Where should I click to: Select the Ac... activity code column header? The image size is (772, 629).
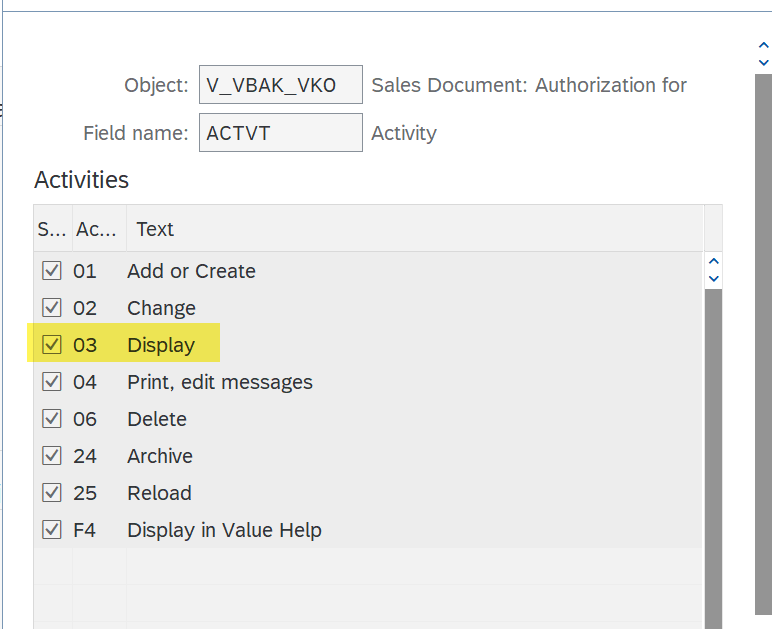97,229
